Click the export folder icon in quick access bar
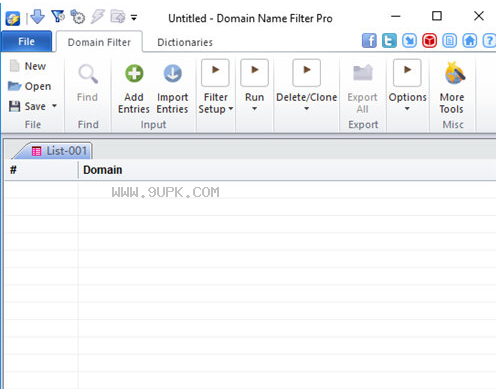 pyautogui.click(x=118, y=16)
